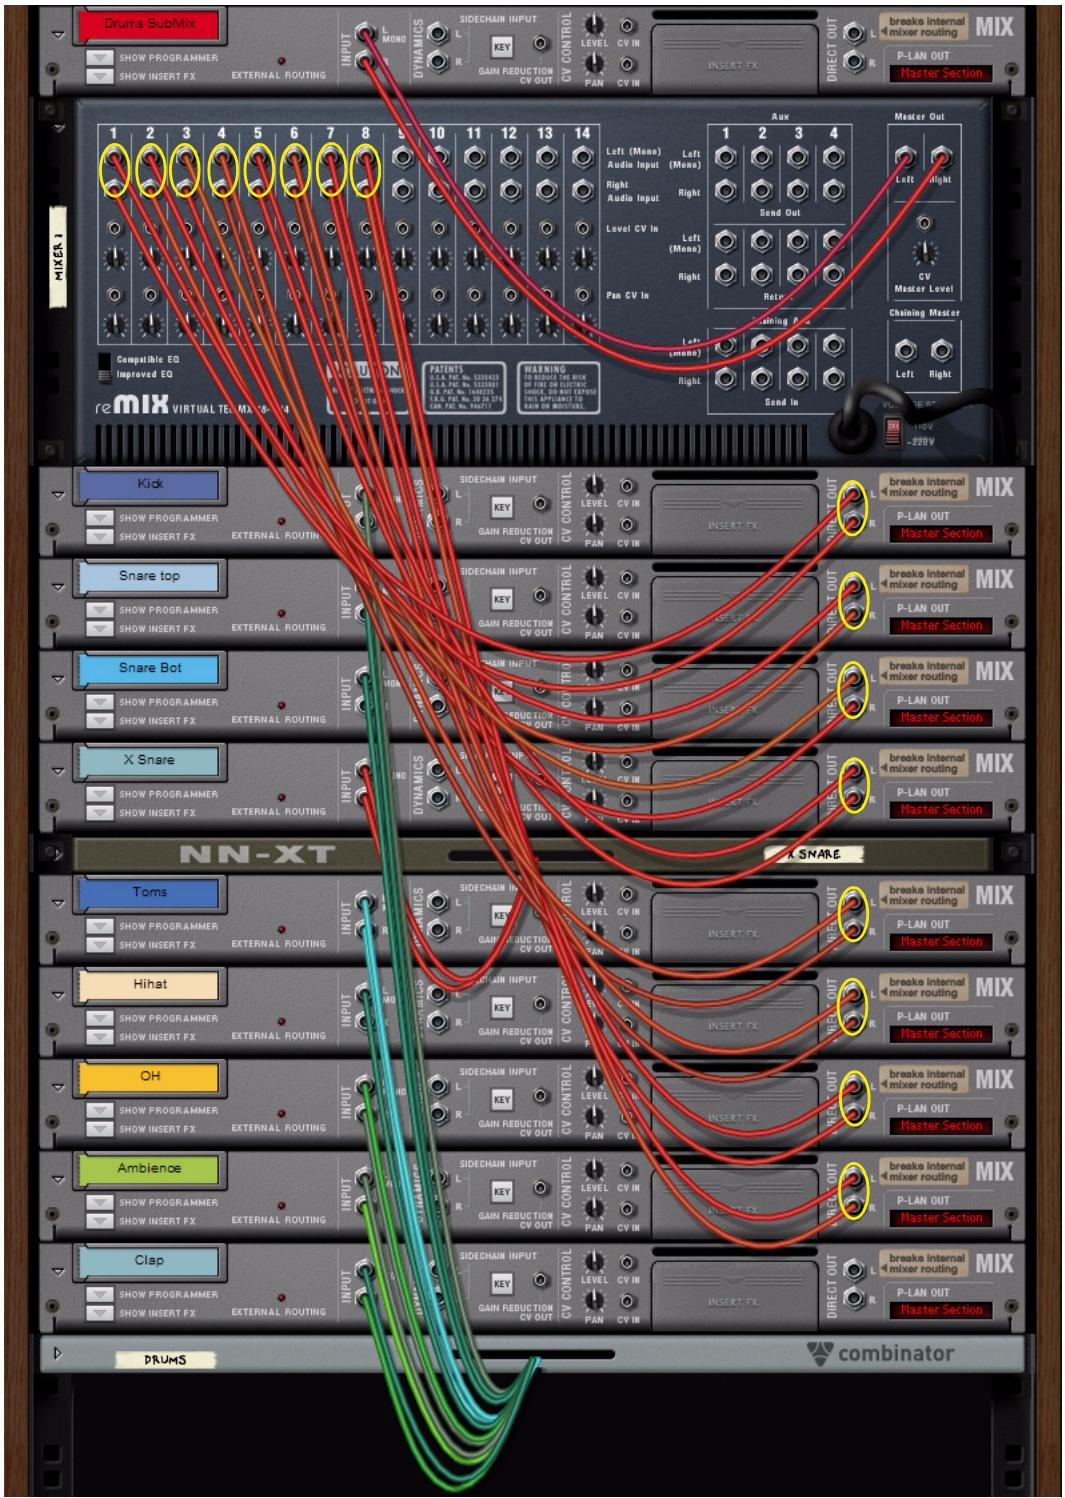Click the reMIX power voltage switch
1065x1498 pixels.
[893, 431]
